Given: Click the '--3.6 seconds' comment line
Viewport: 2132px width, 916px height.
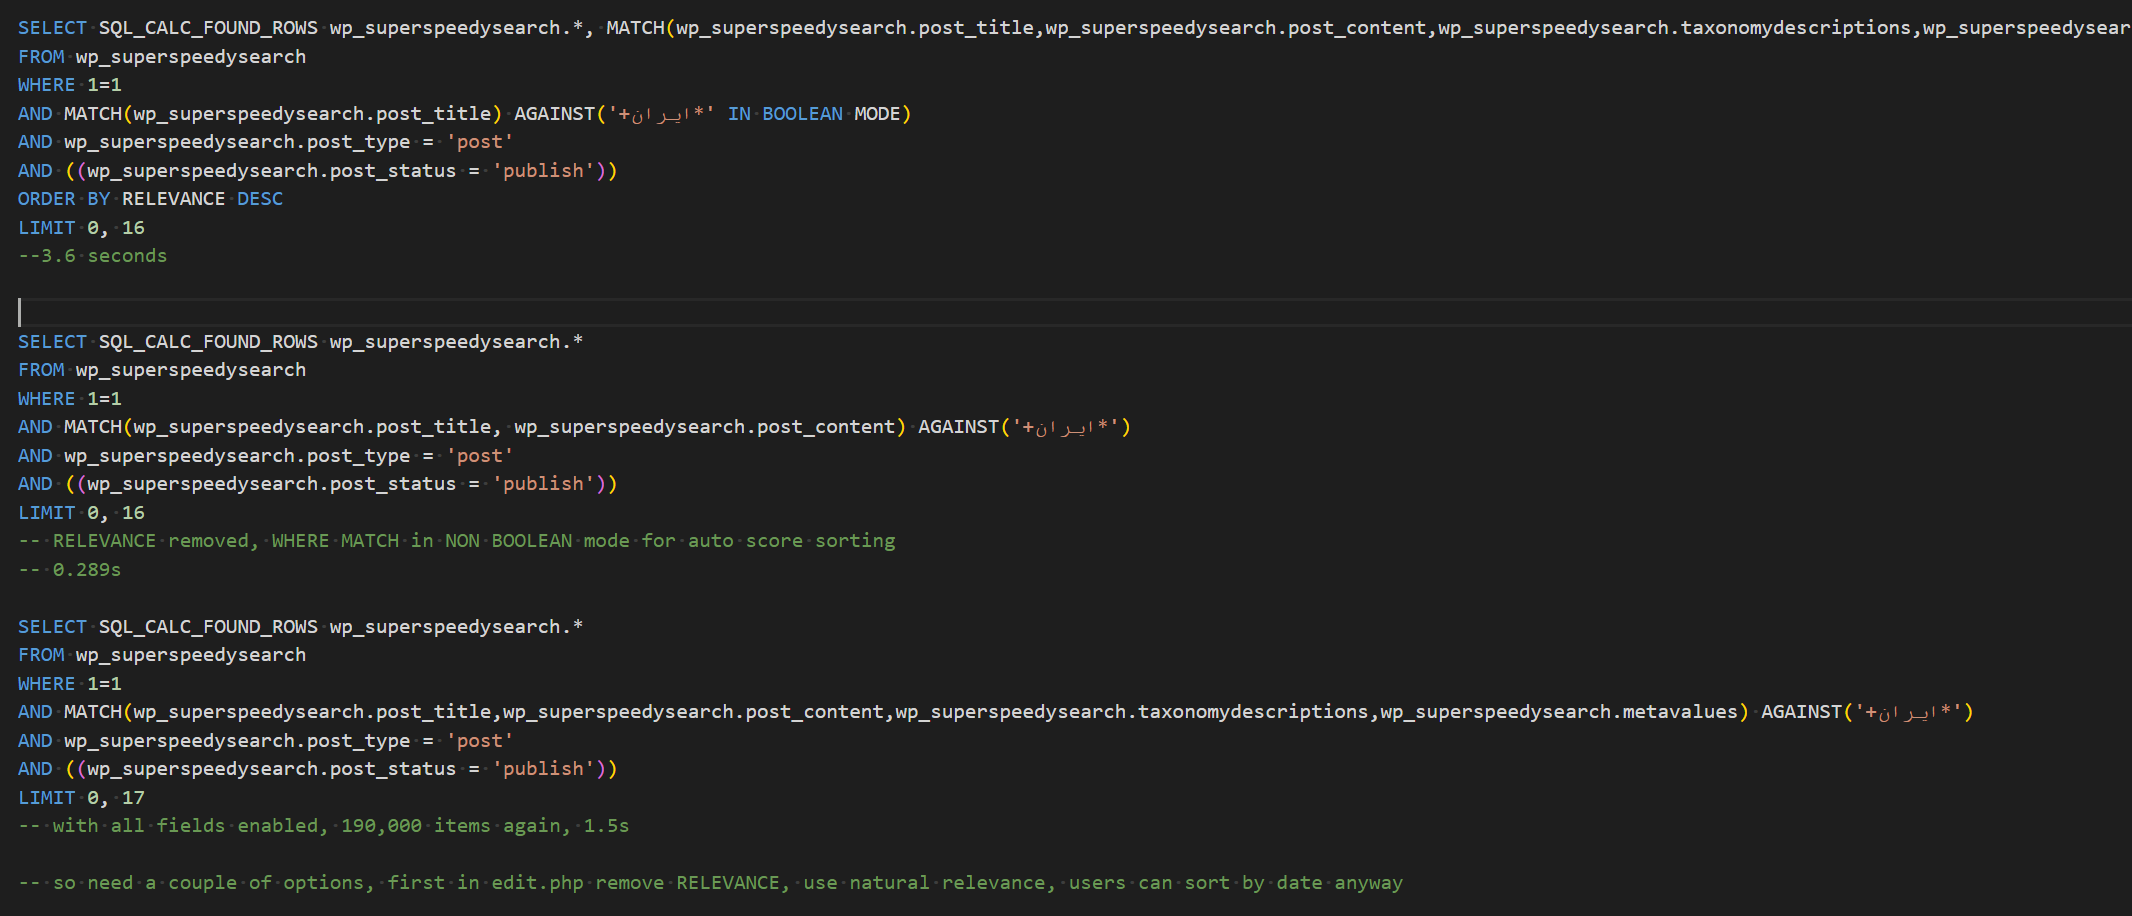Looking at the screenshot, I should pos(92,256).
